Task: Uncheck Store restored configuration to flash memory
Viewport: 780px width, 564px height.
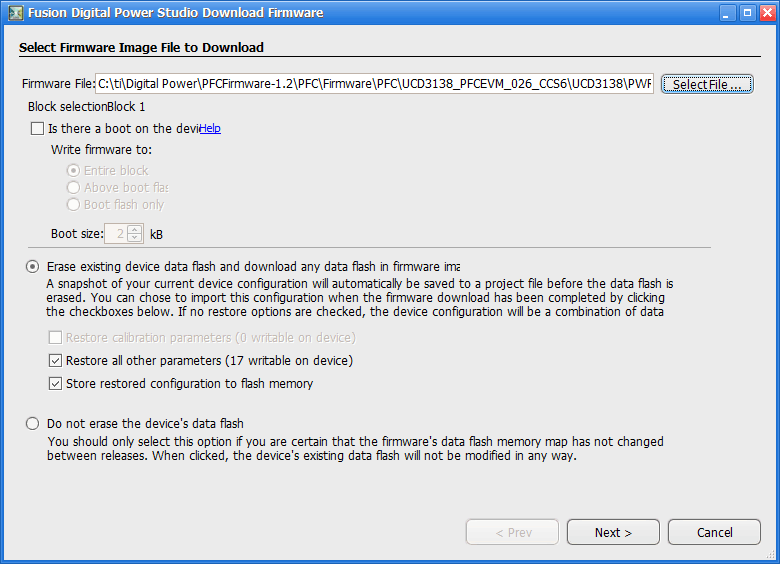Action: point(55,383)
